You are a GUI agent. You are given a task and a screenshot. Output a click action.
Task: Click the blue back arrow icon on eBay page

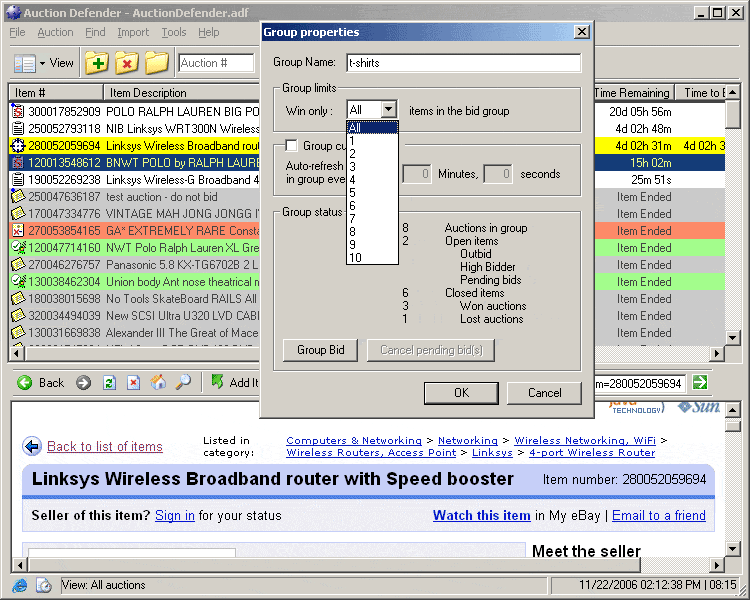click(x=32, y=446)
